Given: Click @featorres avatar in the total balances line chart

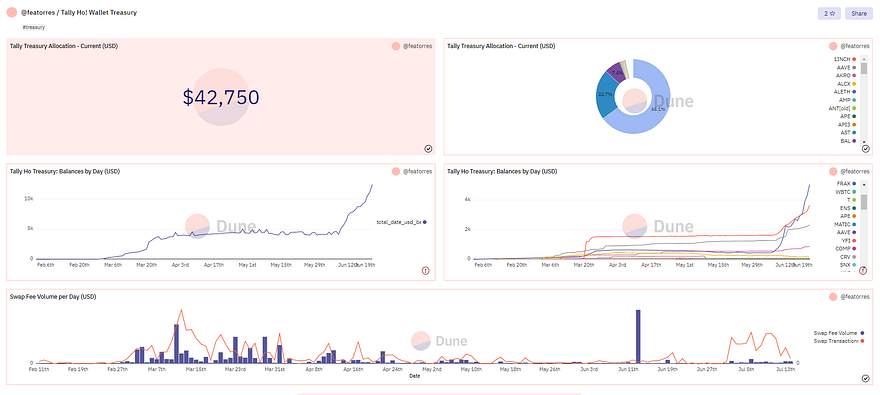Looking at the screenshot, I should pyautogui.click(x=396, y=171).
